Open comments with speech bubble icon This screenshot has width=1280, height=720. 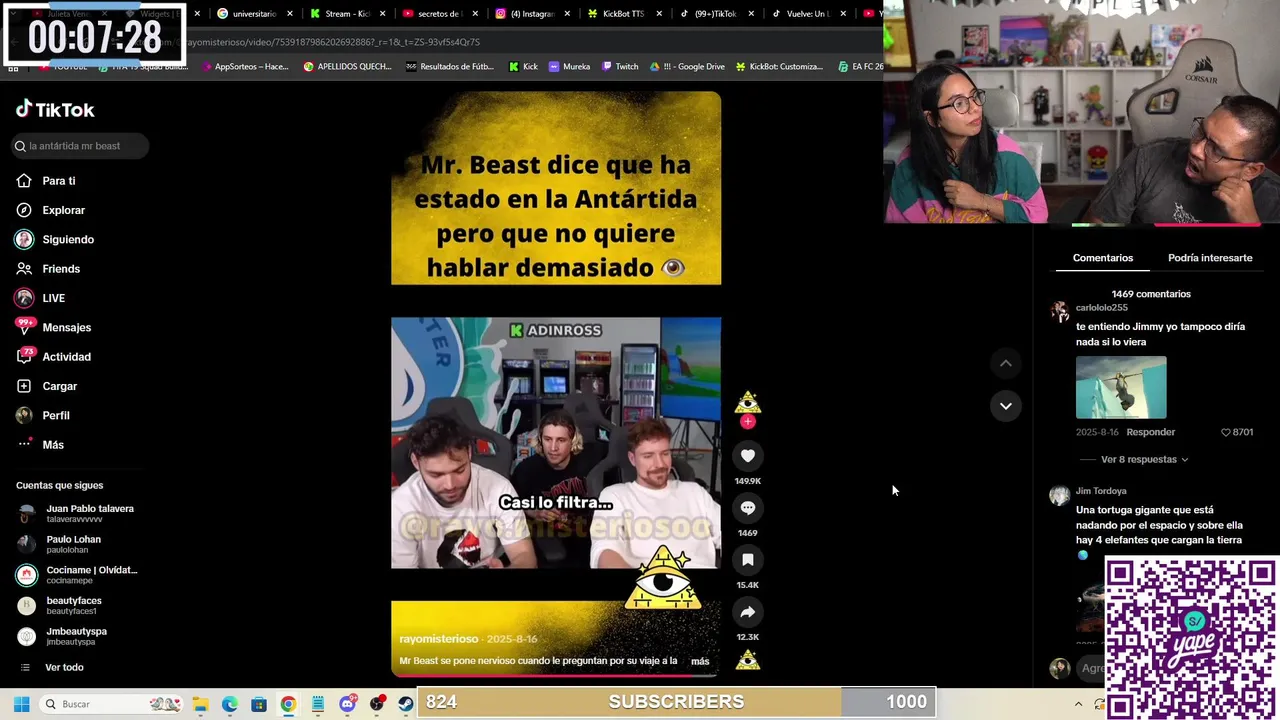click(x=748, y=508)
